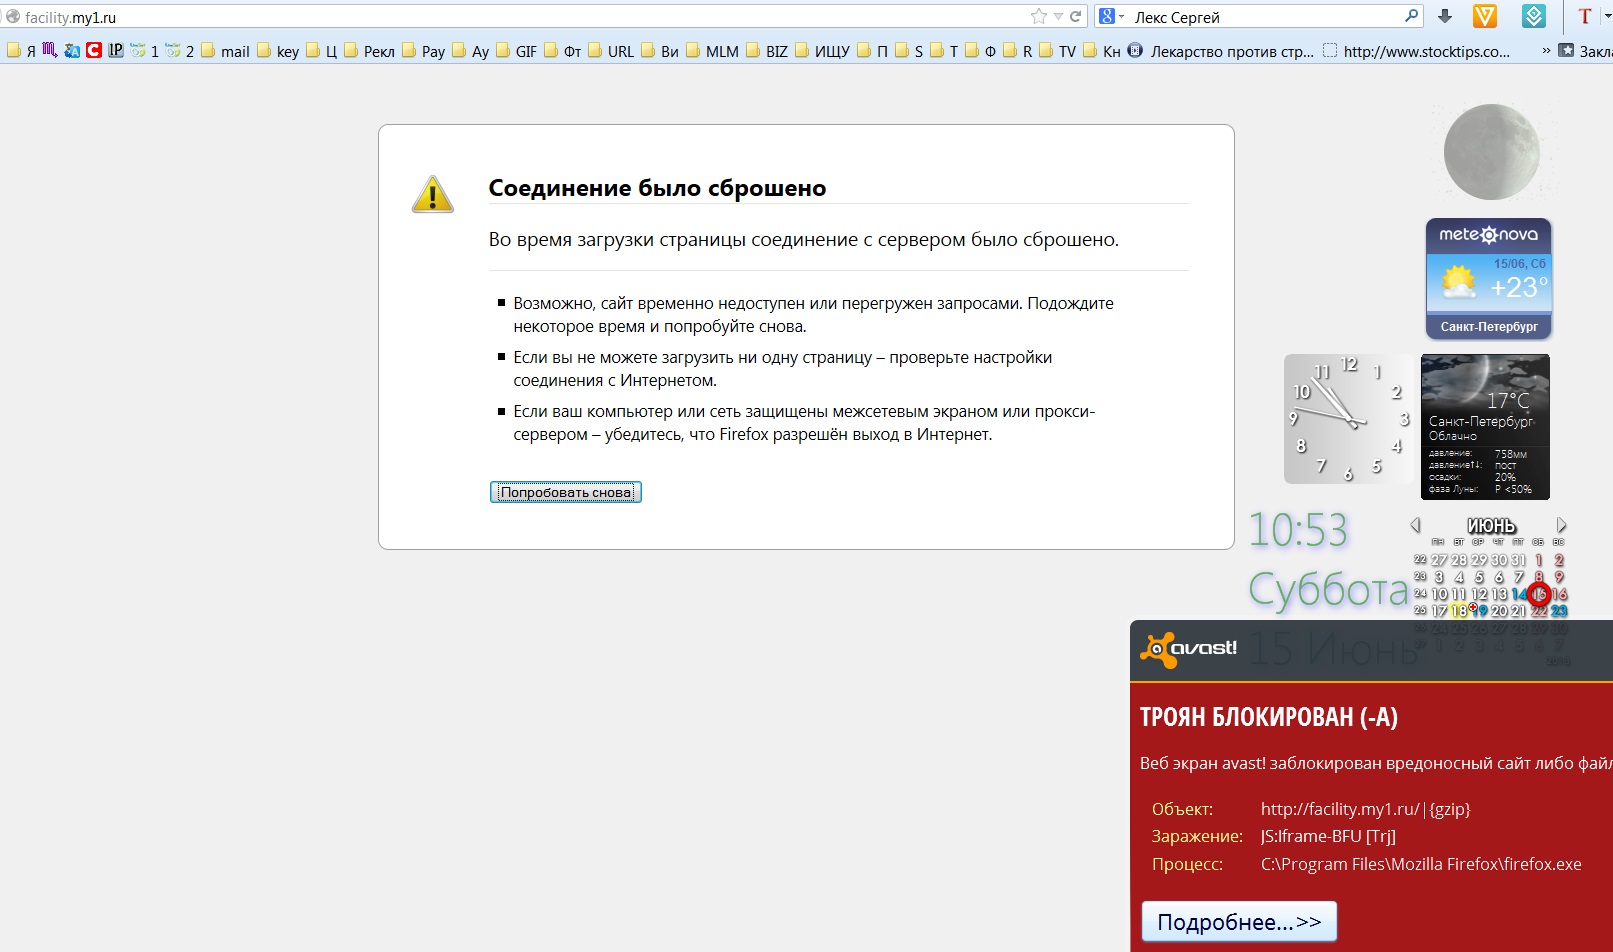Open the Рекл bookmark folder
Image resolution: width=1613 pixels, height=952 pixels.
click(369, 51)
